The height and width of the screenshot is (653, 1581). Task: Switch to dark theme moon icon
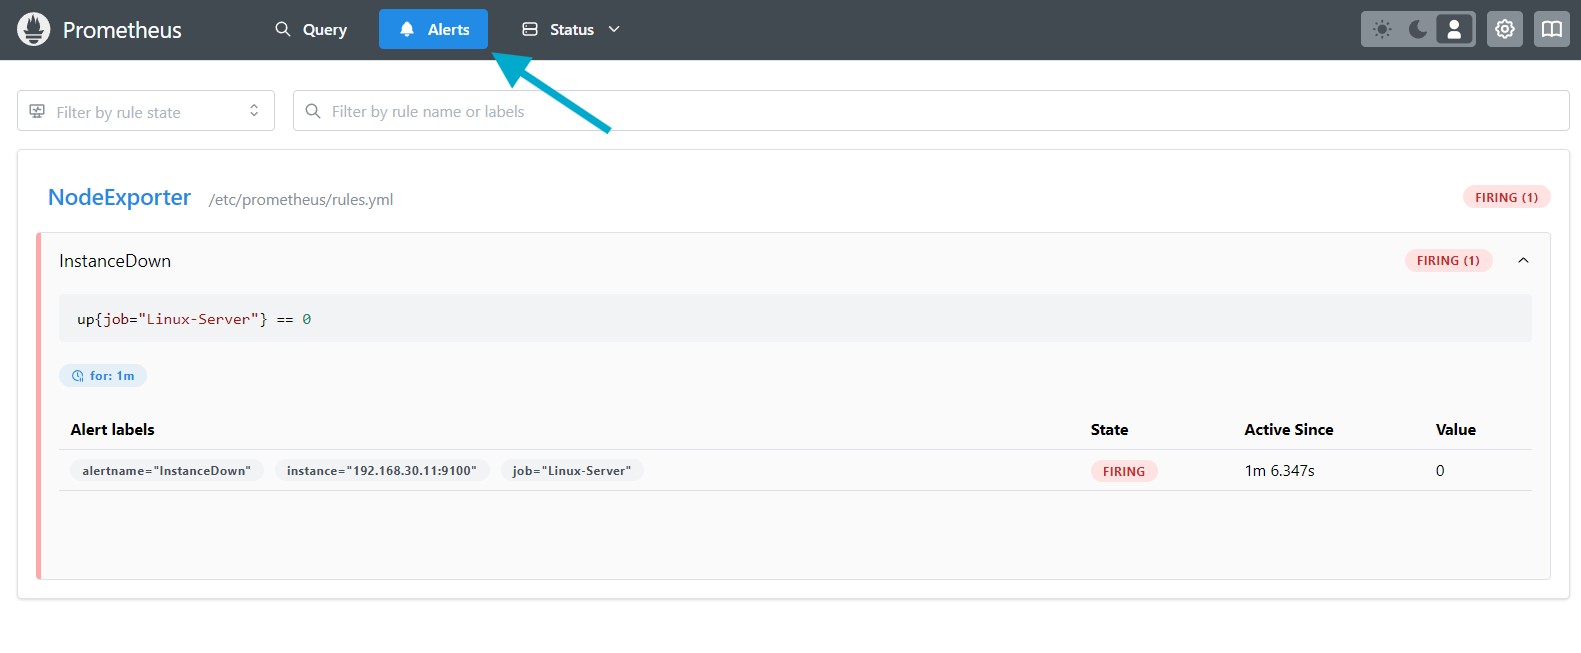[x=1418, y=29]
